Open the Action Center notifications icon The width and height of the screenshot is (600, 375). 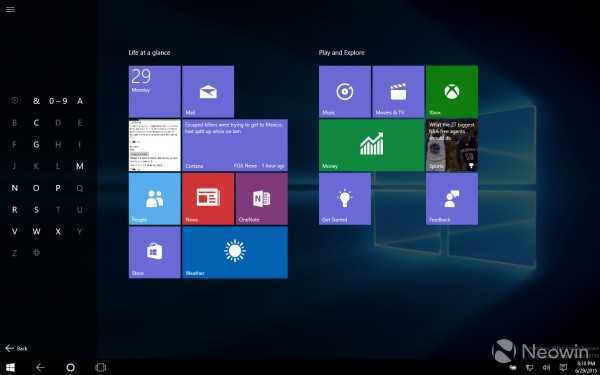(x=562, y=368)
